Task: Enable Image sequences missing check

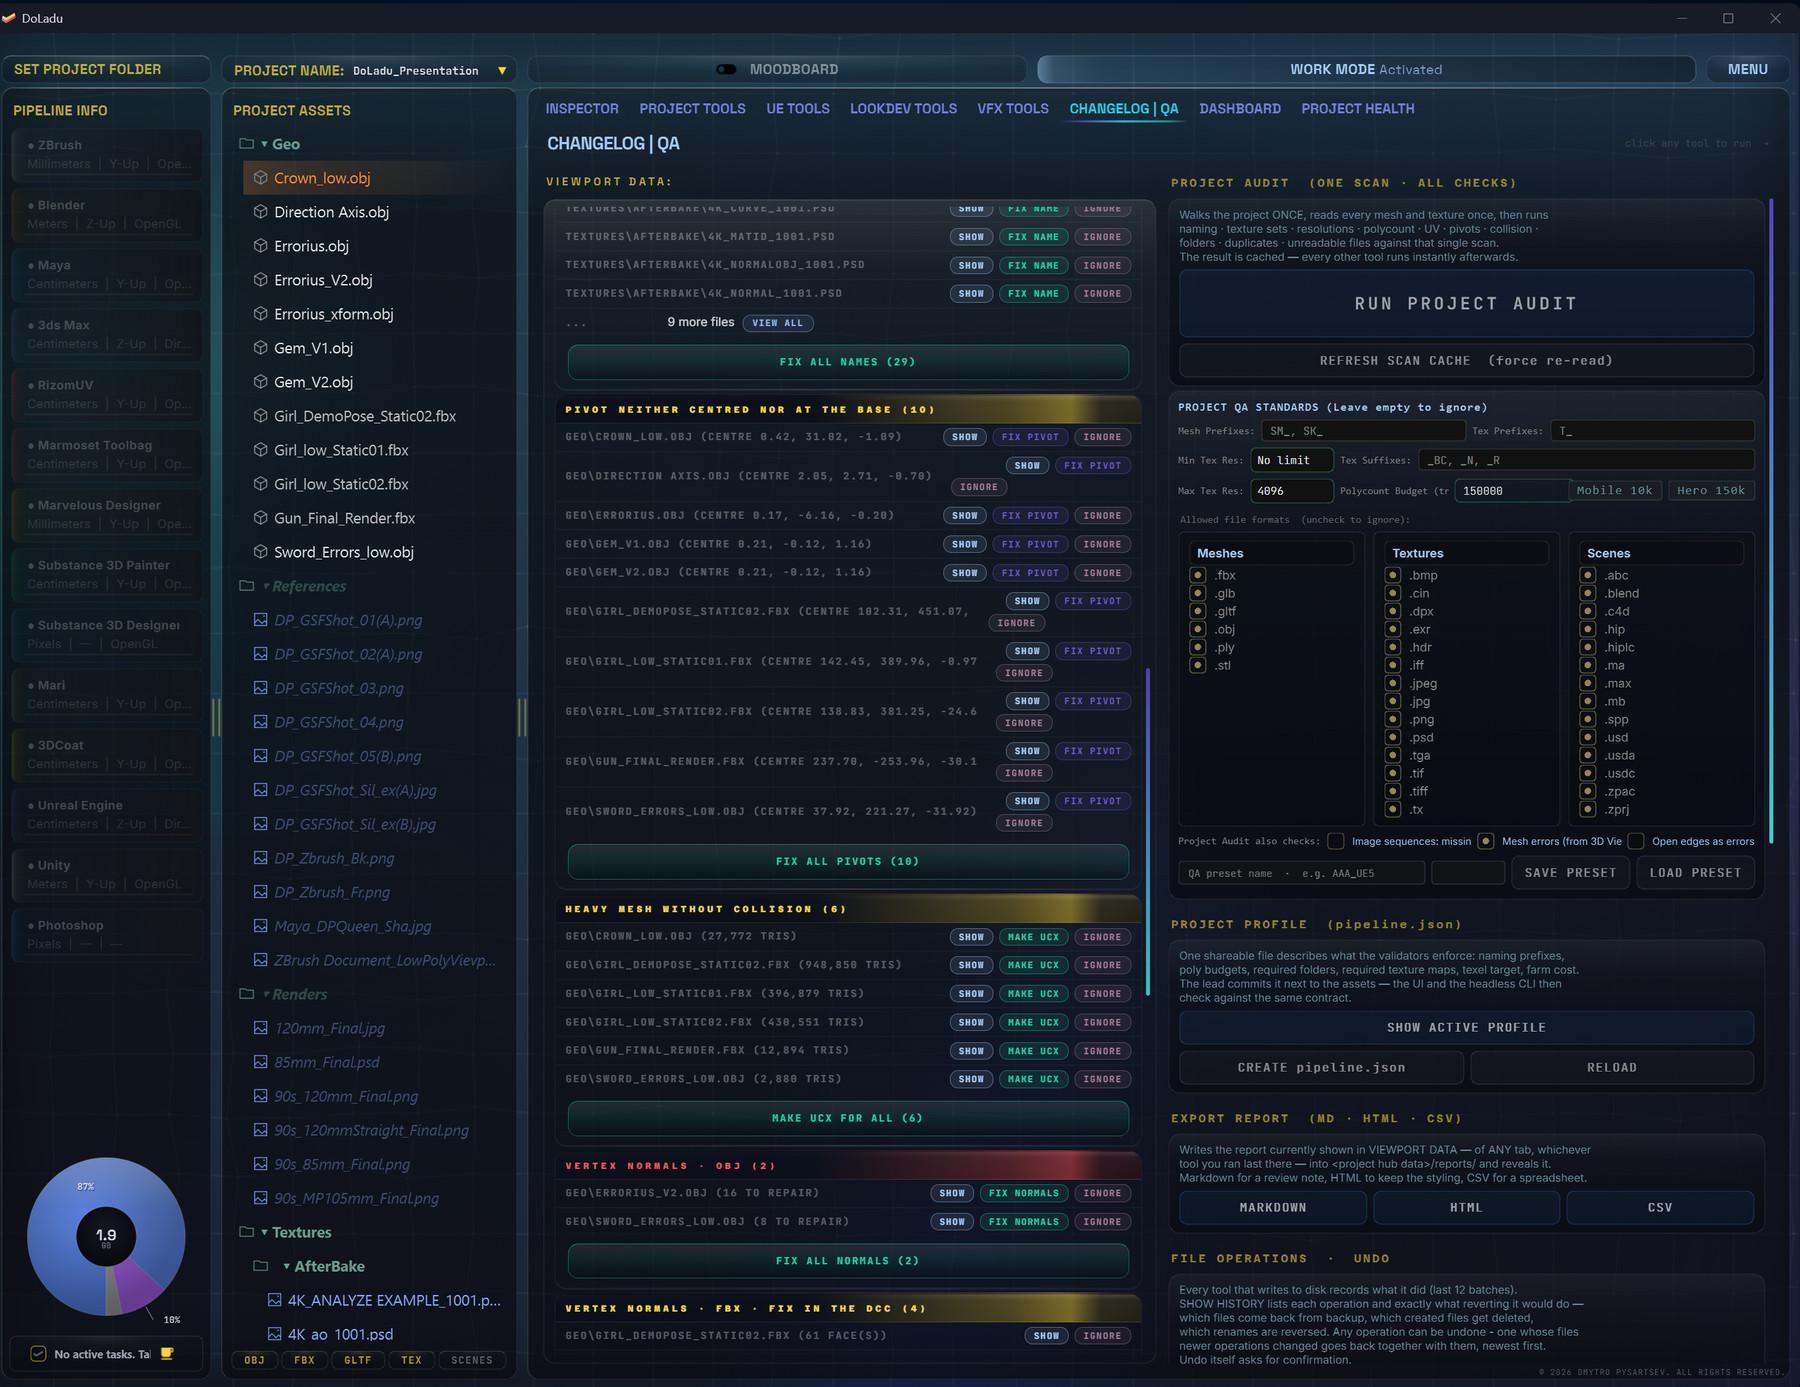Action: pos(1335,841)
